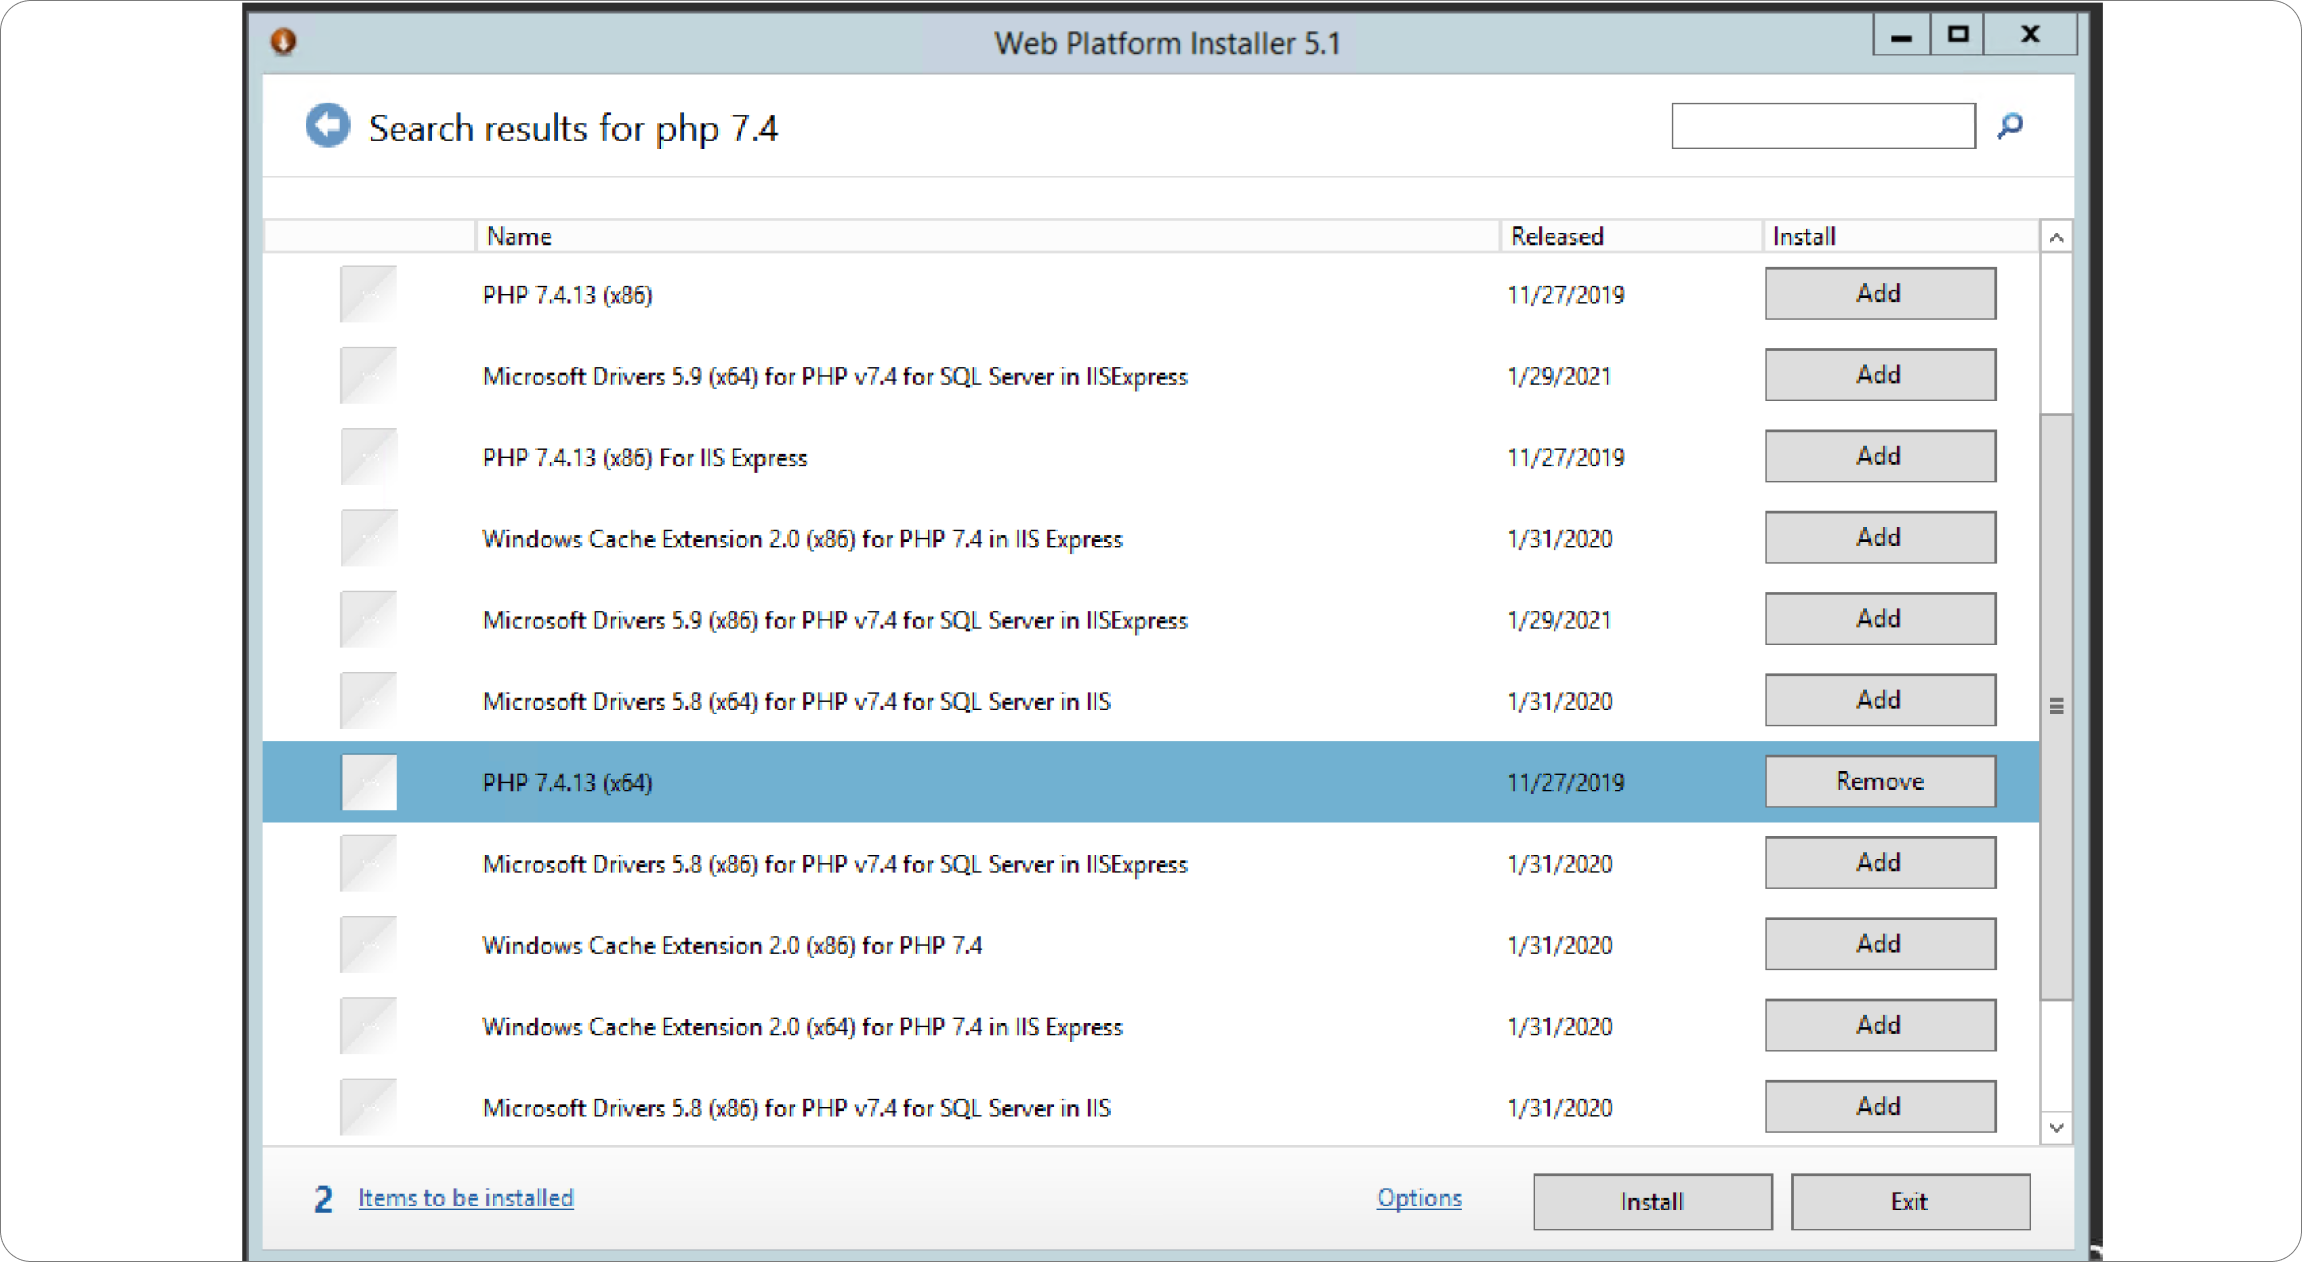Click the Install button at the bottom
Image resolution: width=2302 pixels, height=1262 pixels.
tap(1652, 1201)
